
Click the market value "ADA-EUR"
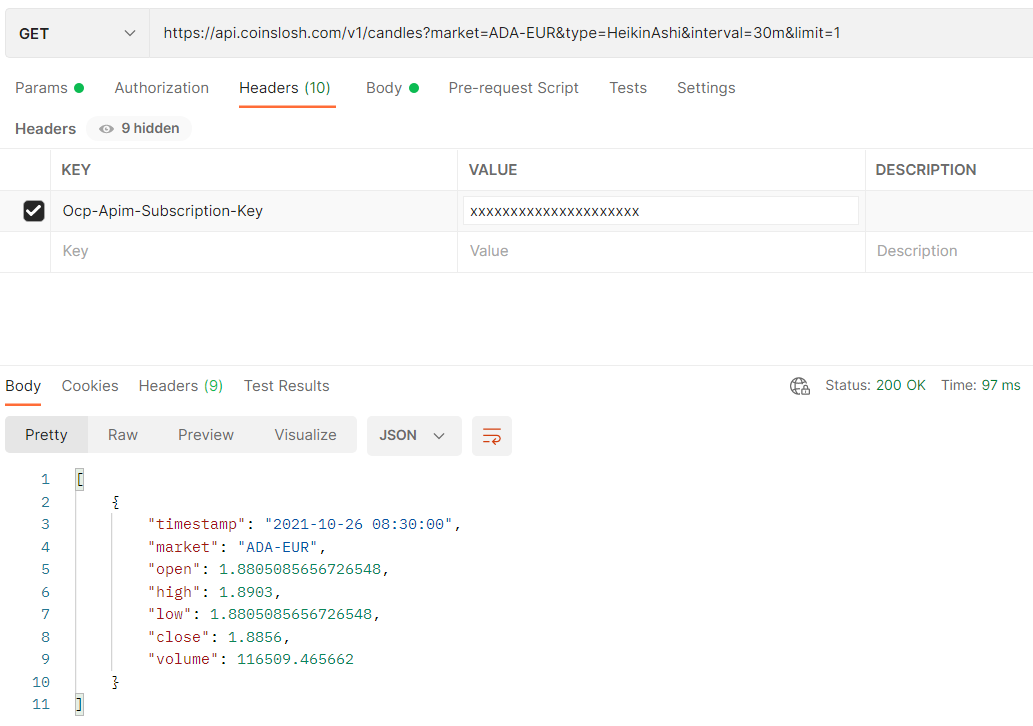pyautogui.click(x=277, y=547)
